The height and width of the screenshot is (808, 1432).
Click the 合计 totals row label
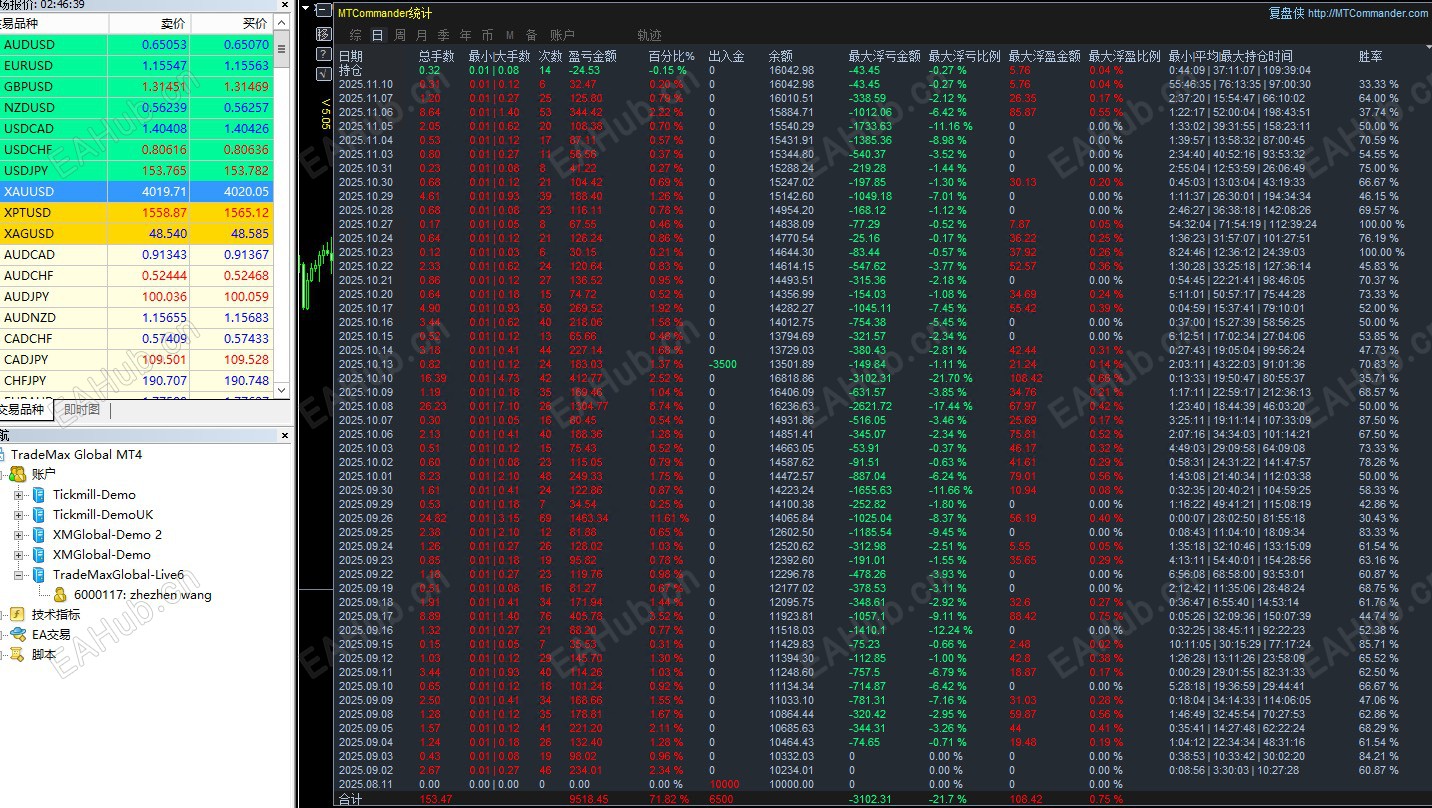(351, 799)
